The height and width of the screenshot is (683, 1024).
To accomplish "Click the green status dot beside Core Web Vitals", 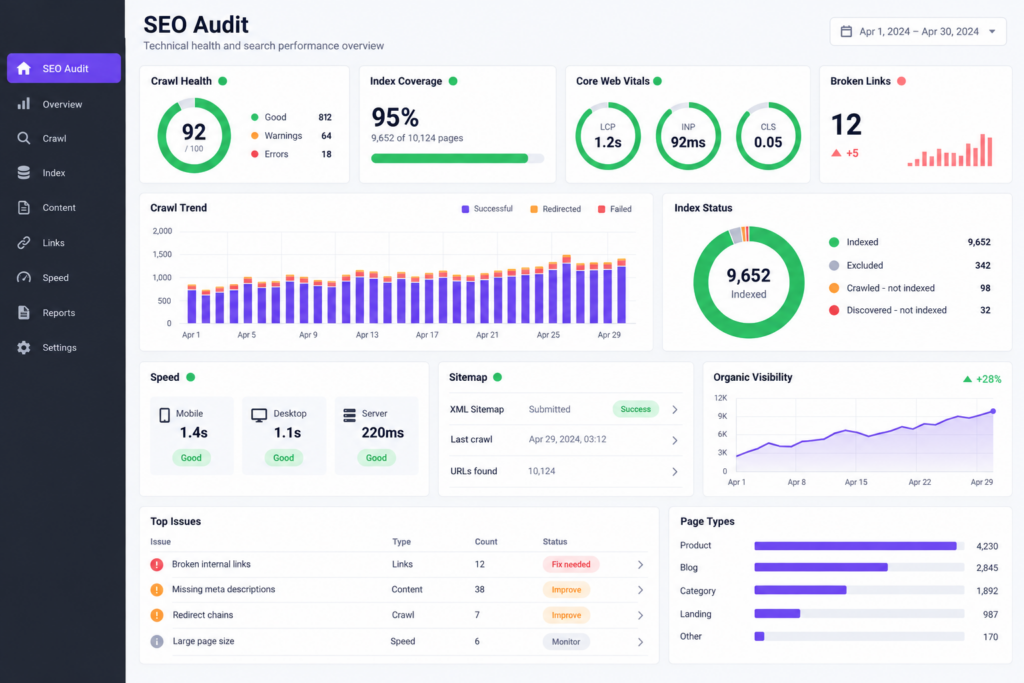I will pyautogui.click(x=658, y=81).
